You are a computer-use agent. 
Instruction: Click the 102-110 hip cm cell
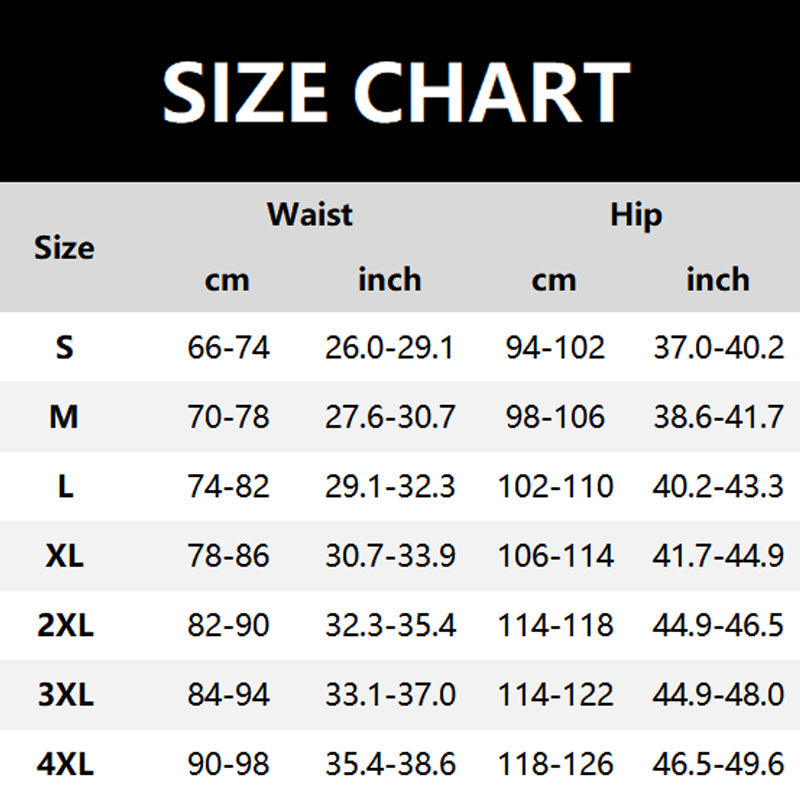[555, 486]
